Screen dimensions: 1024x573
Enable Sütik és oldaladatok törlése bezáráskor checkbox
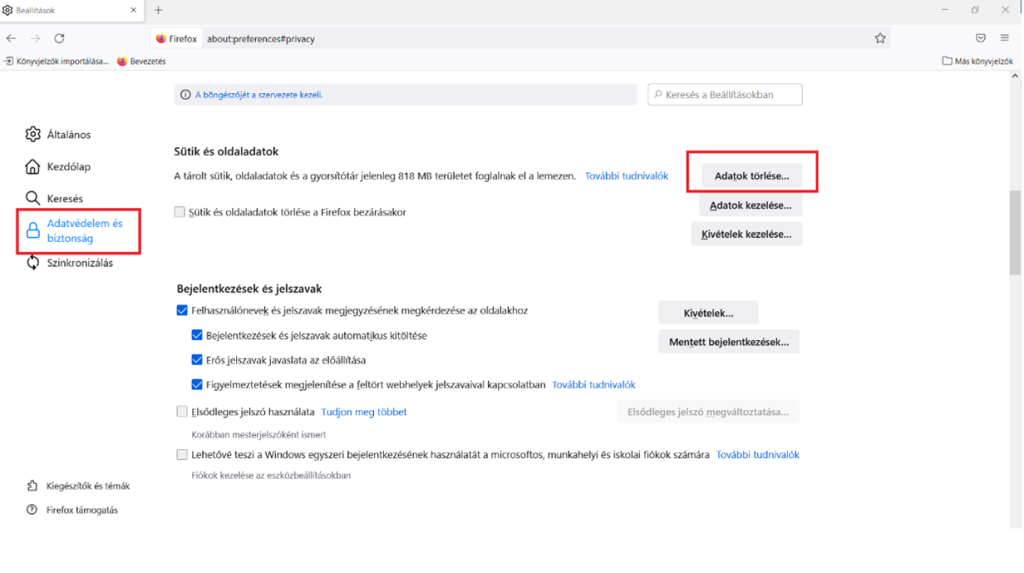pos(180,212)
